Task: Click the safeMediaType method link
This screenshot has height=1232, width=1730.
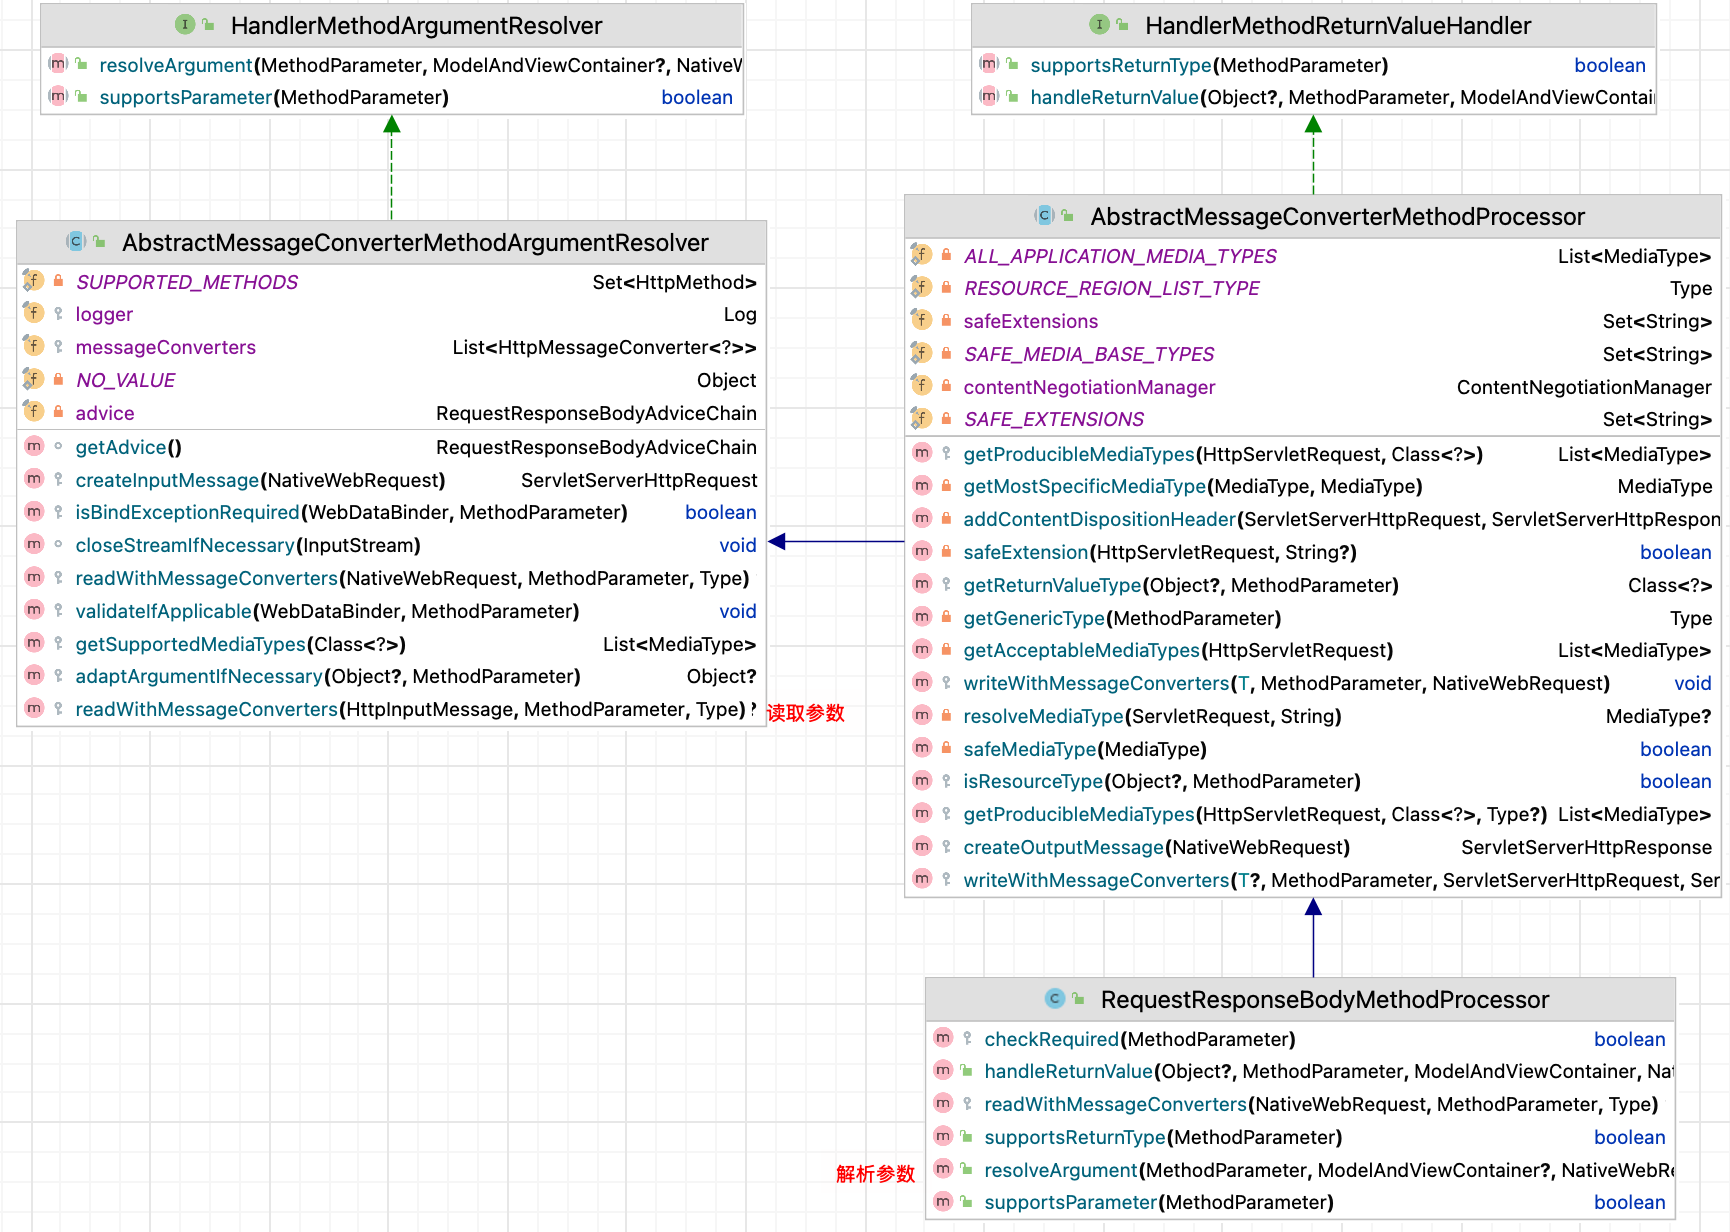Action: coord(1029,748)
